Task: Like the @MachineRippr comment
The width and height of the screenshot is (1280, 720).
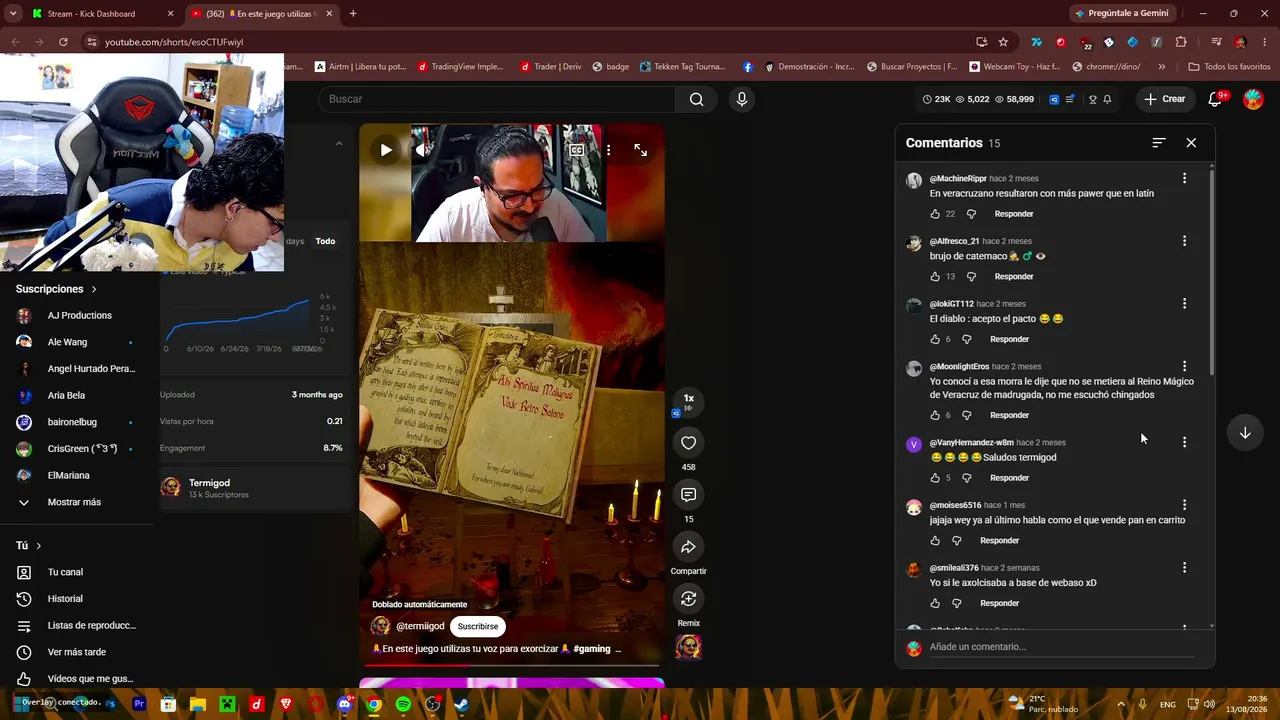Action: tap(935, 214)
